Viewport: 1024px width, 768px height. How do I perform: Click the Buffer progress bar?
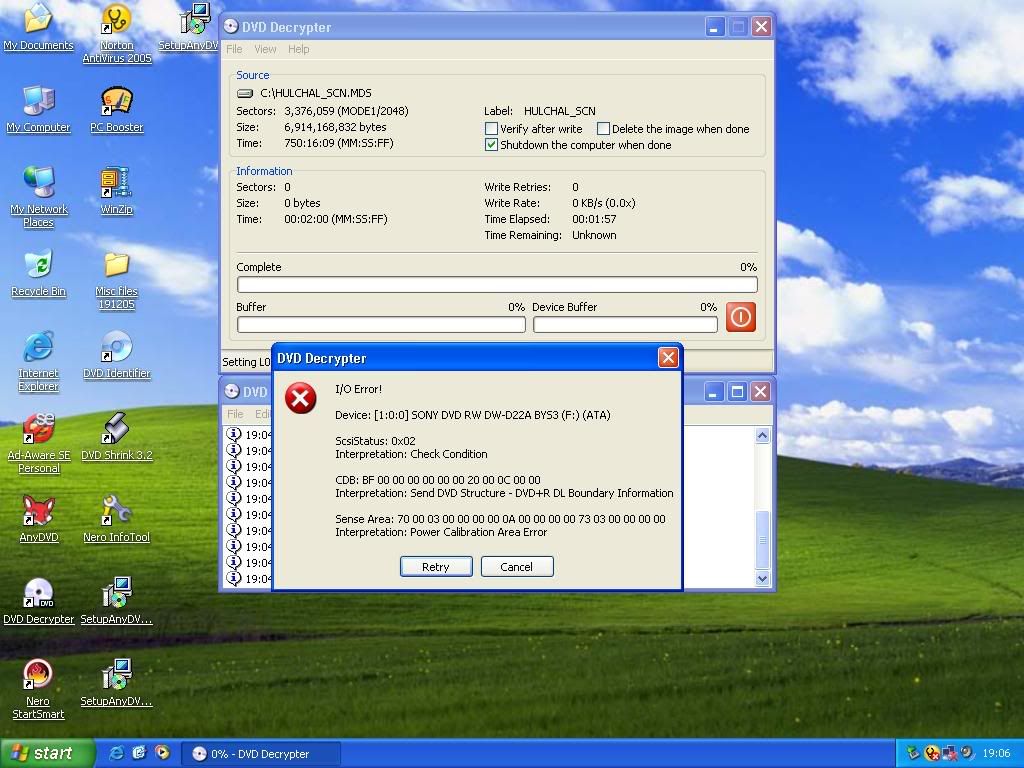click(381, 325)
